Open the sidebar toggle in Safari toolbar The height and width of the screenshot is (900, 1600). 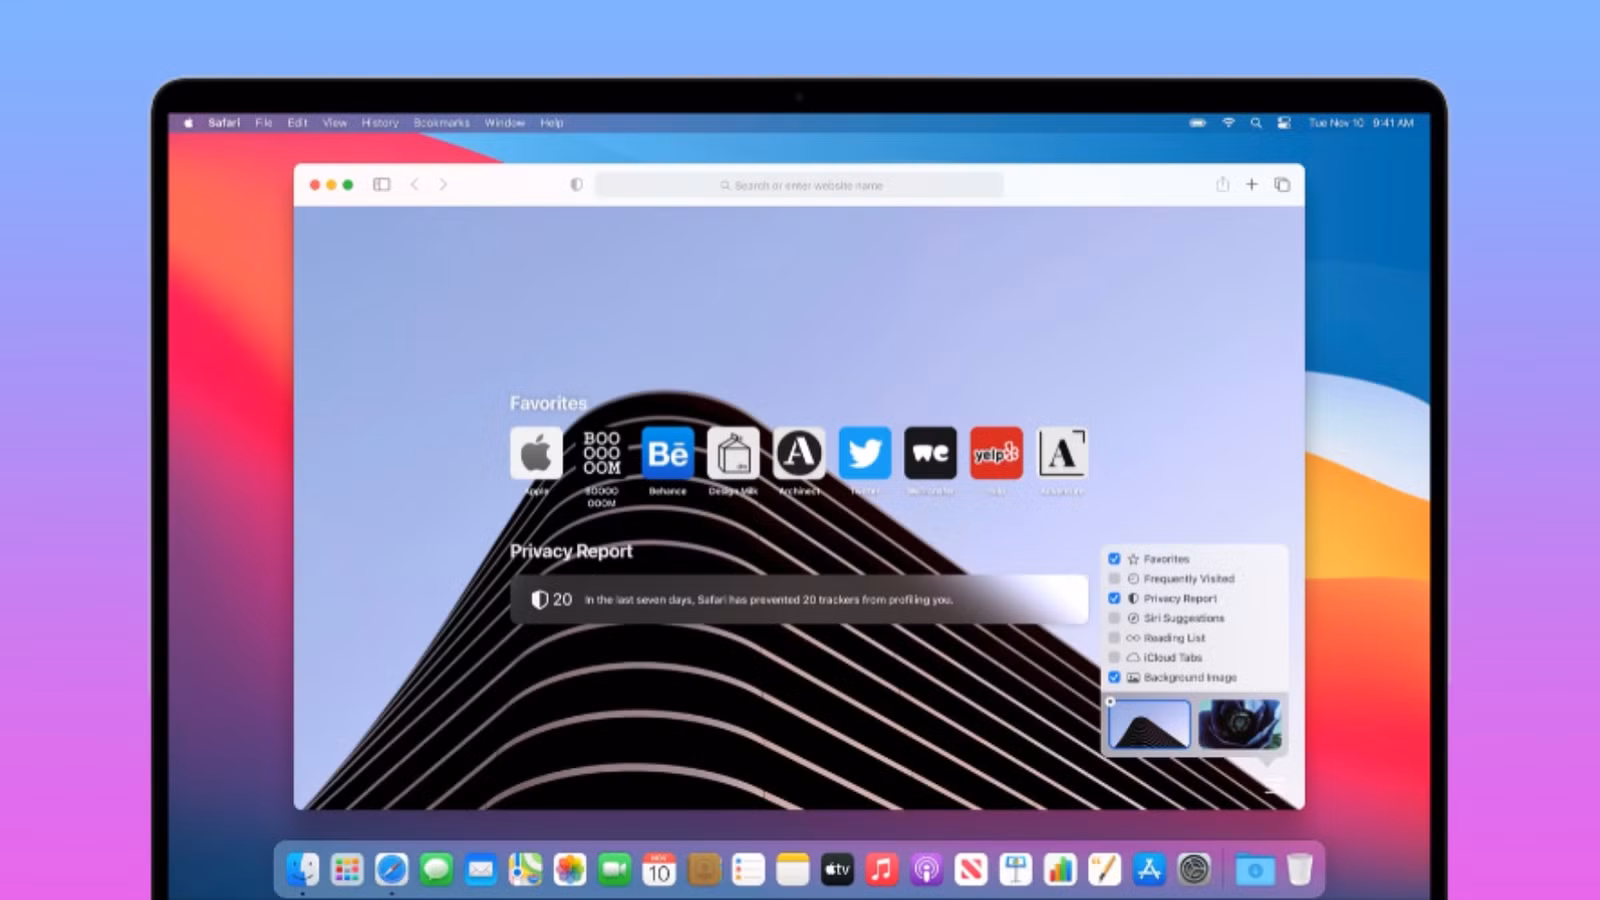tap(380, 184)
